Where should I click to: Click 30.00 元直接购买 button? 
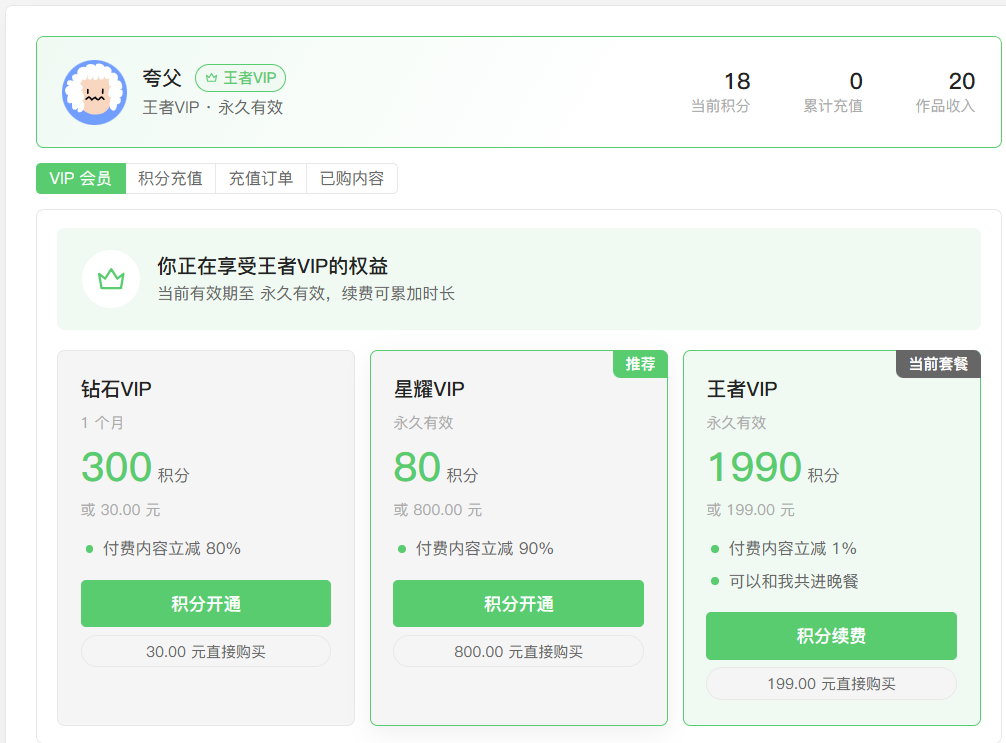pyautogui.click(x=206, y=652)
